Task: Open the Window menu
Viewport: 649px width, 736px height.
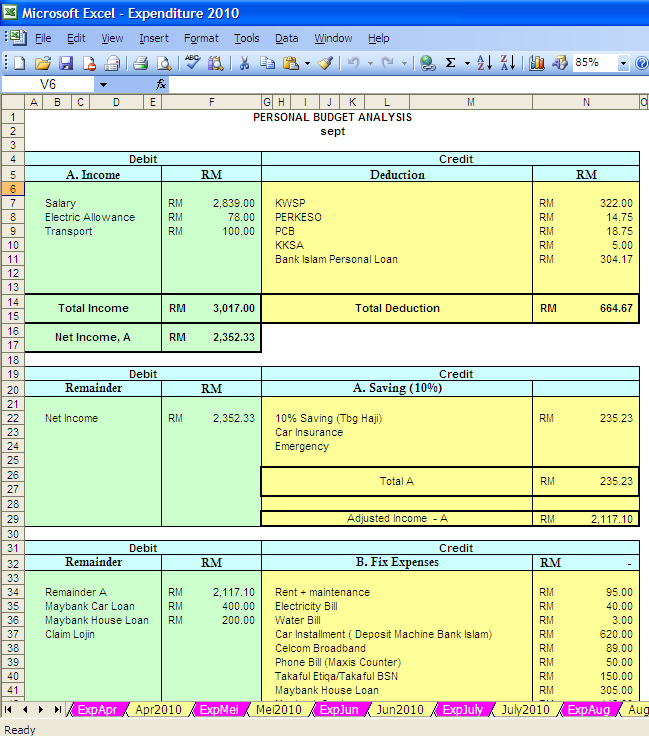Action: coord(333,38)
